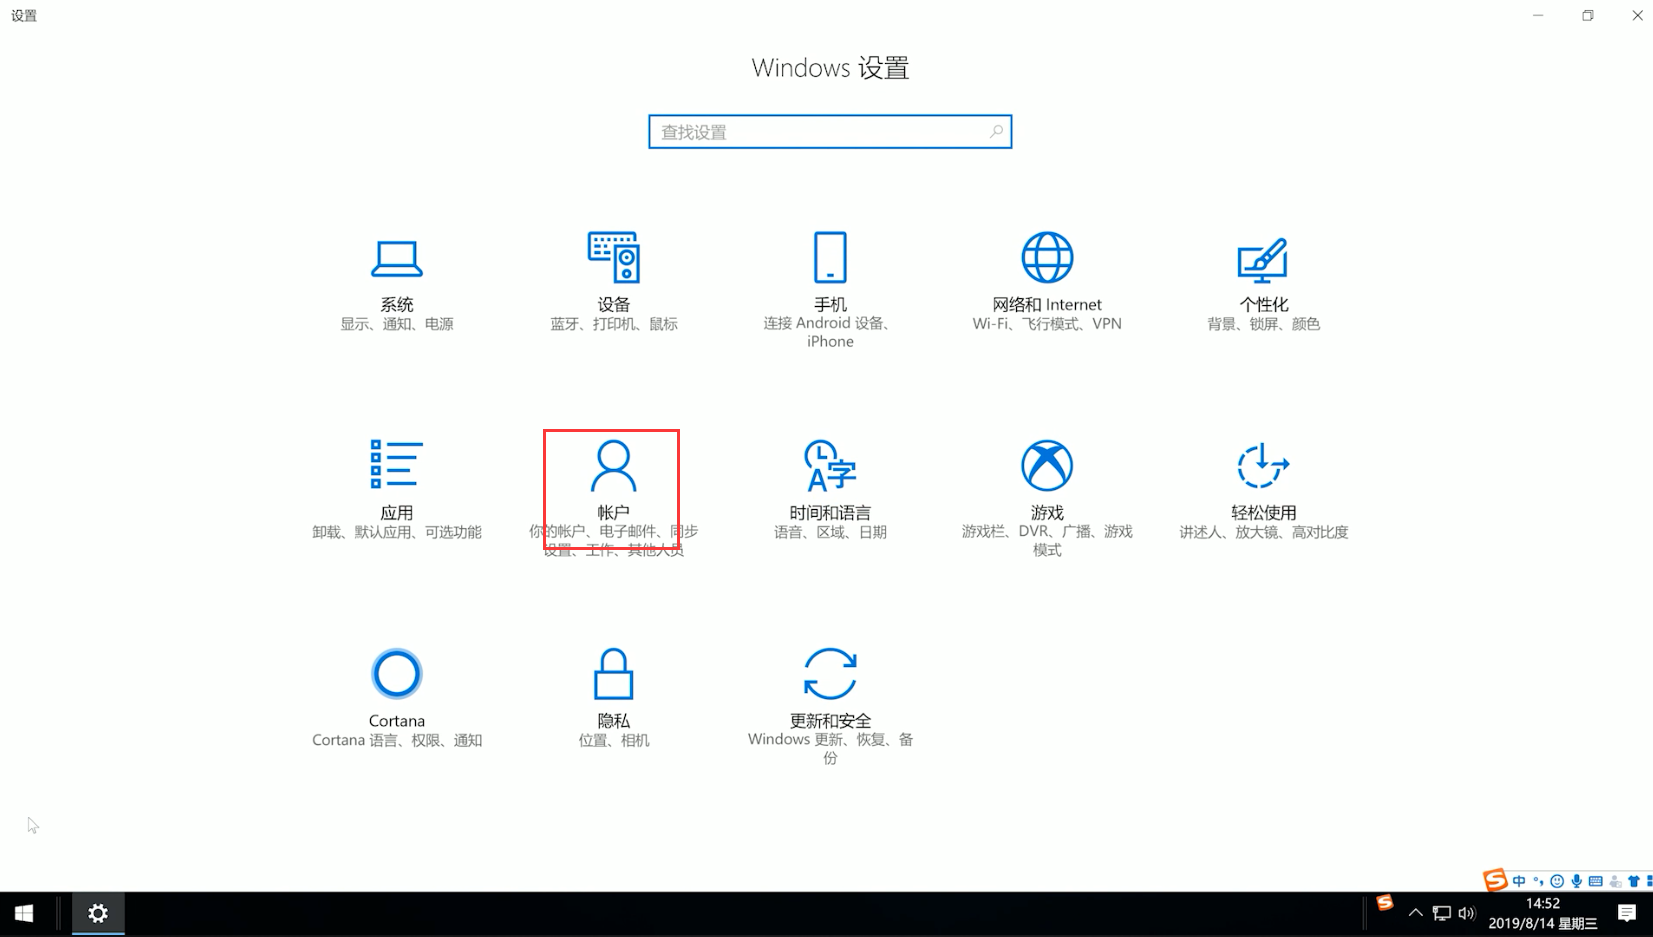Click 语音、区域、日期 description text
This screenshot has width=1653, height=937.
(830, 532)
